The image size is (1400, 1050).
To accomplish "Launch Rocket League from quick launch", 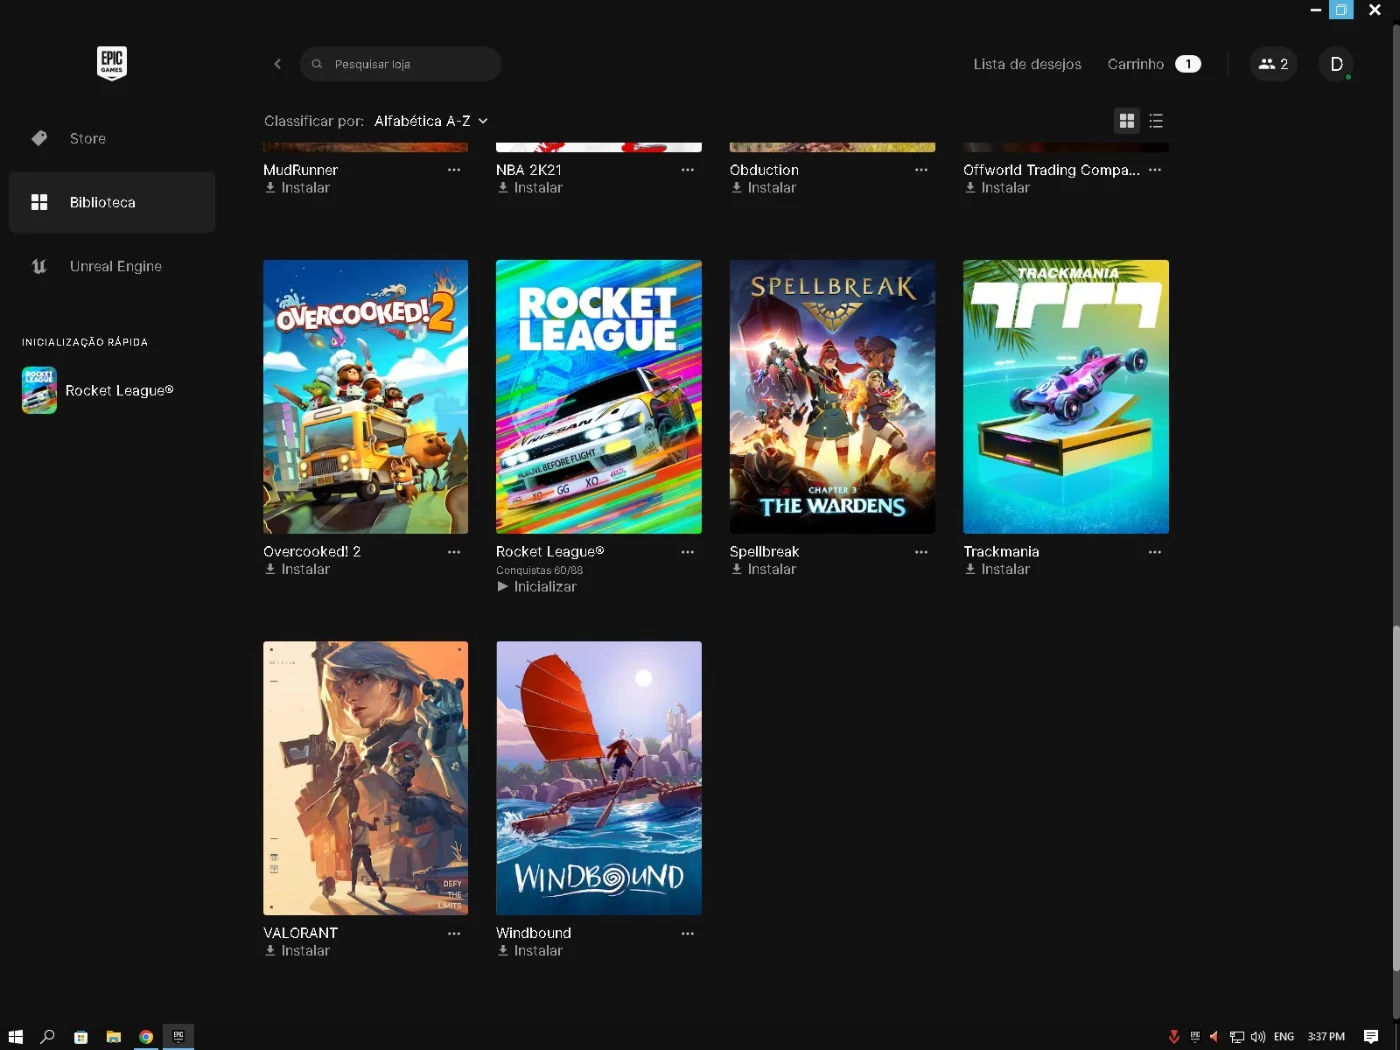I will click(x=112, y=390).
